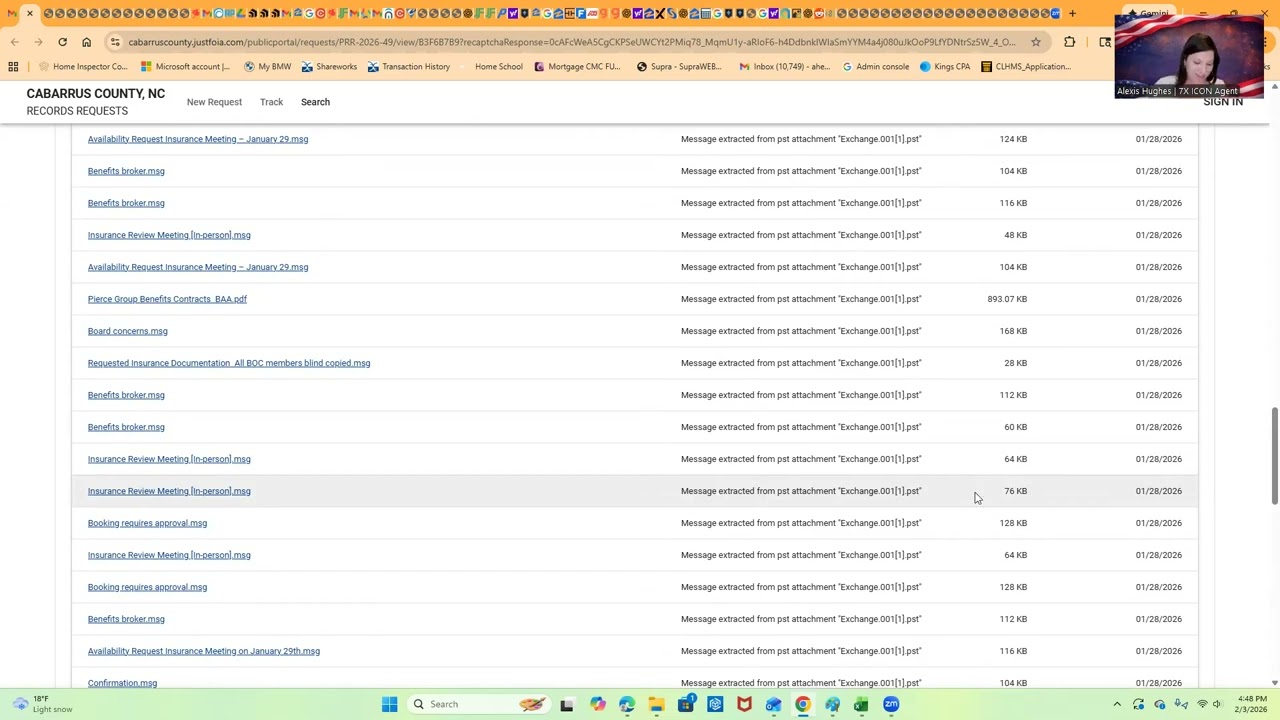Click the SIGN IN link
The image size is (1280, 720).
tap(1223, 102)
